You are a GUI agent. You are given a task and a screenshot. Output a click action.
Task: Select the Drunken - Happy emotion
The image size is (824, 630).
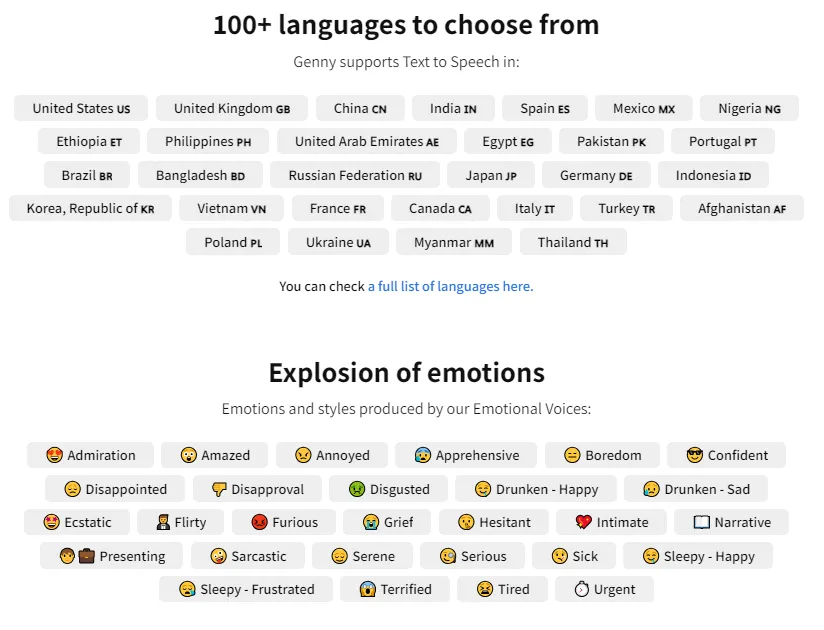(x=535, y=488)
